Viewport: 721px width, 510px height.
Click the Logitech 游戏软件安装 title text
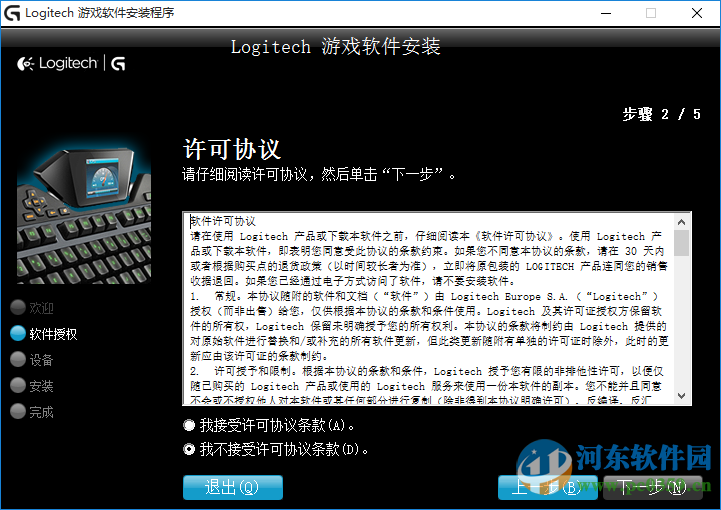336,46
